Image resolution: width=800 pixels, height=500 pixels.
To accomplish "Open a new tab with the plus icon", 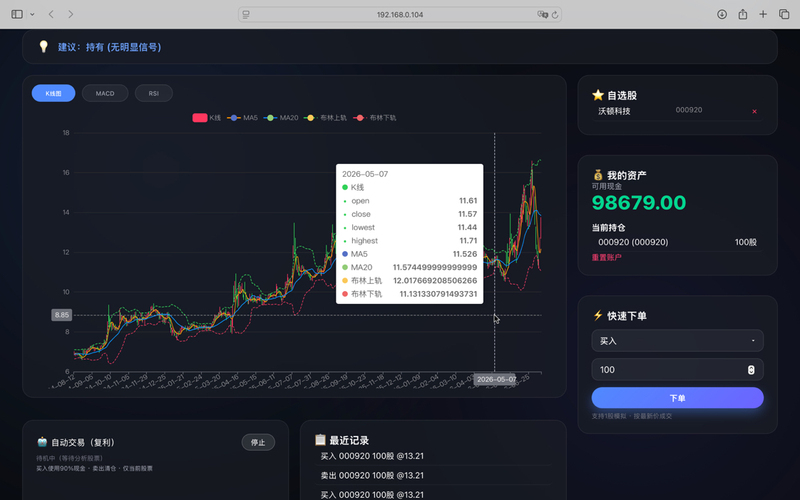I will [x=763, y=14].
